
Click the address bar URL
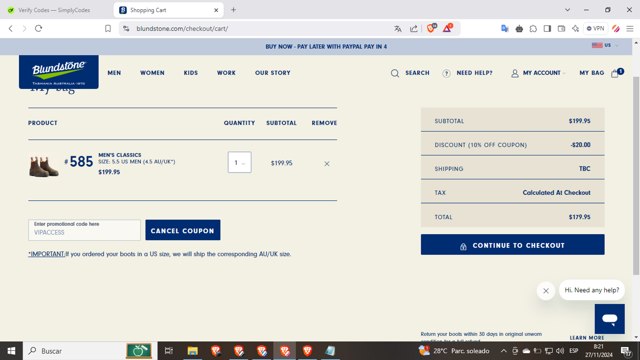pos(182,29)
